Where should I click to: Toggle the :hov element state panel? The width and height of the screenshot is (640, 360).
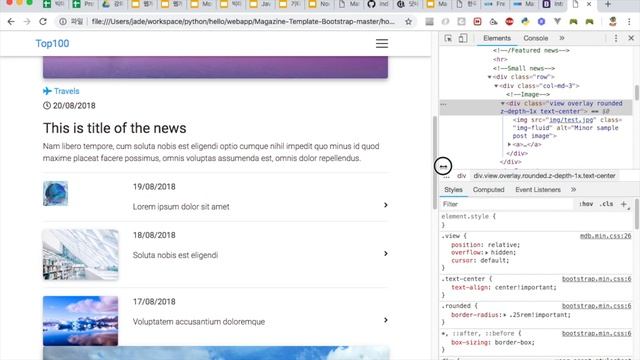coord(586,204)
